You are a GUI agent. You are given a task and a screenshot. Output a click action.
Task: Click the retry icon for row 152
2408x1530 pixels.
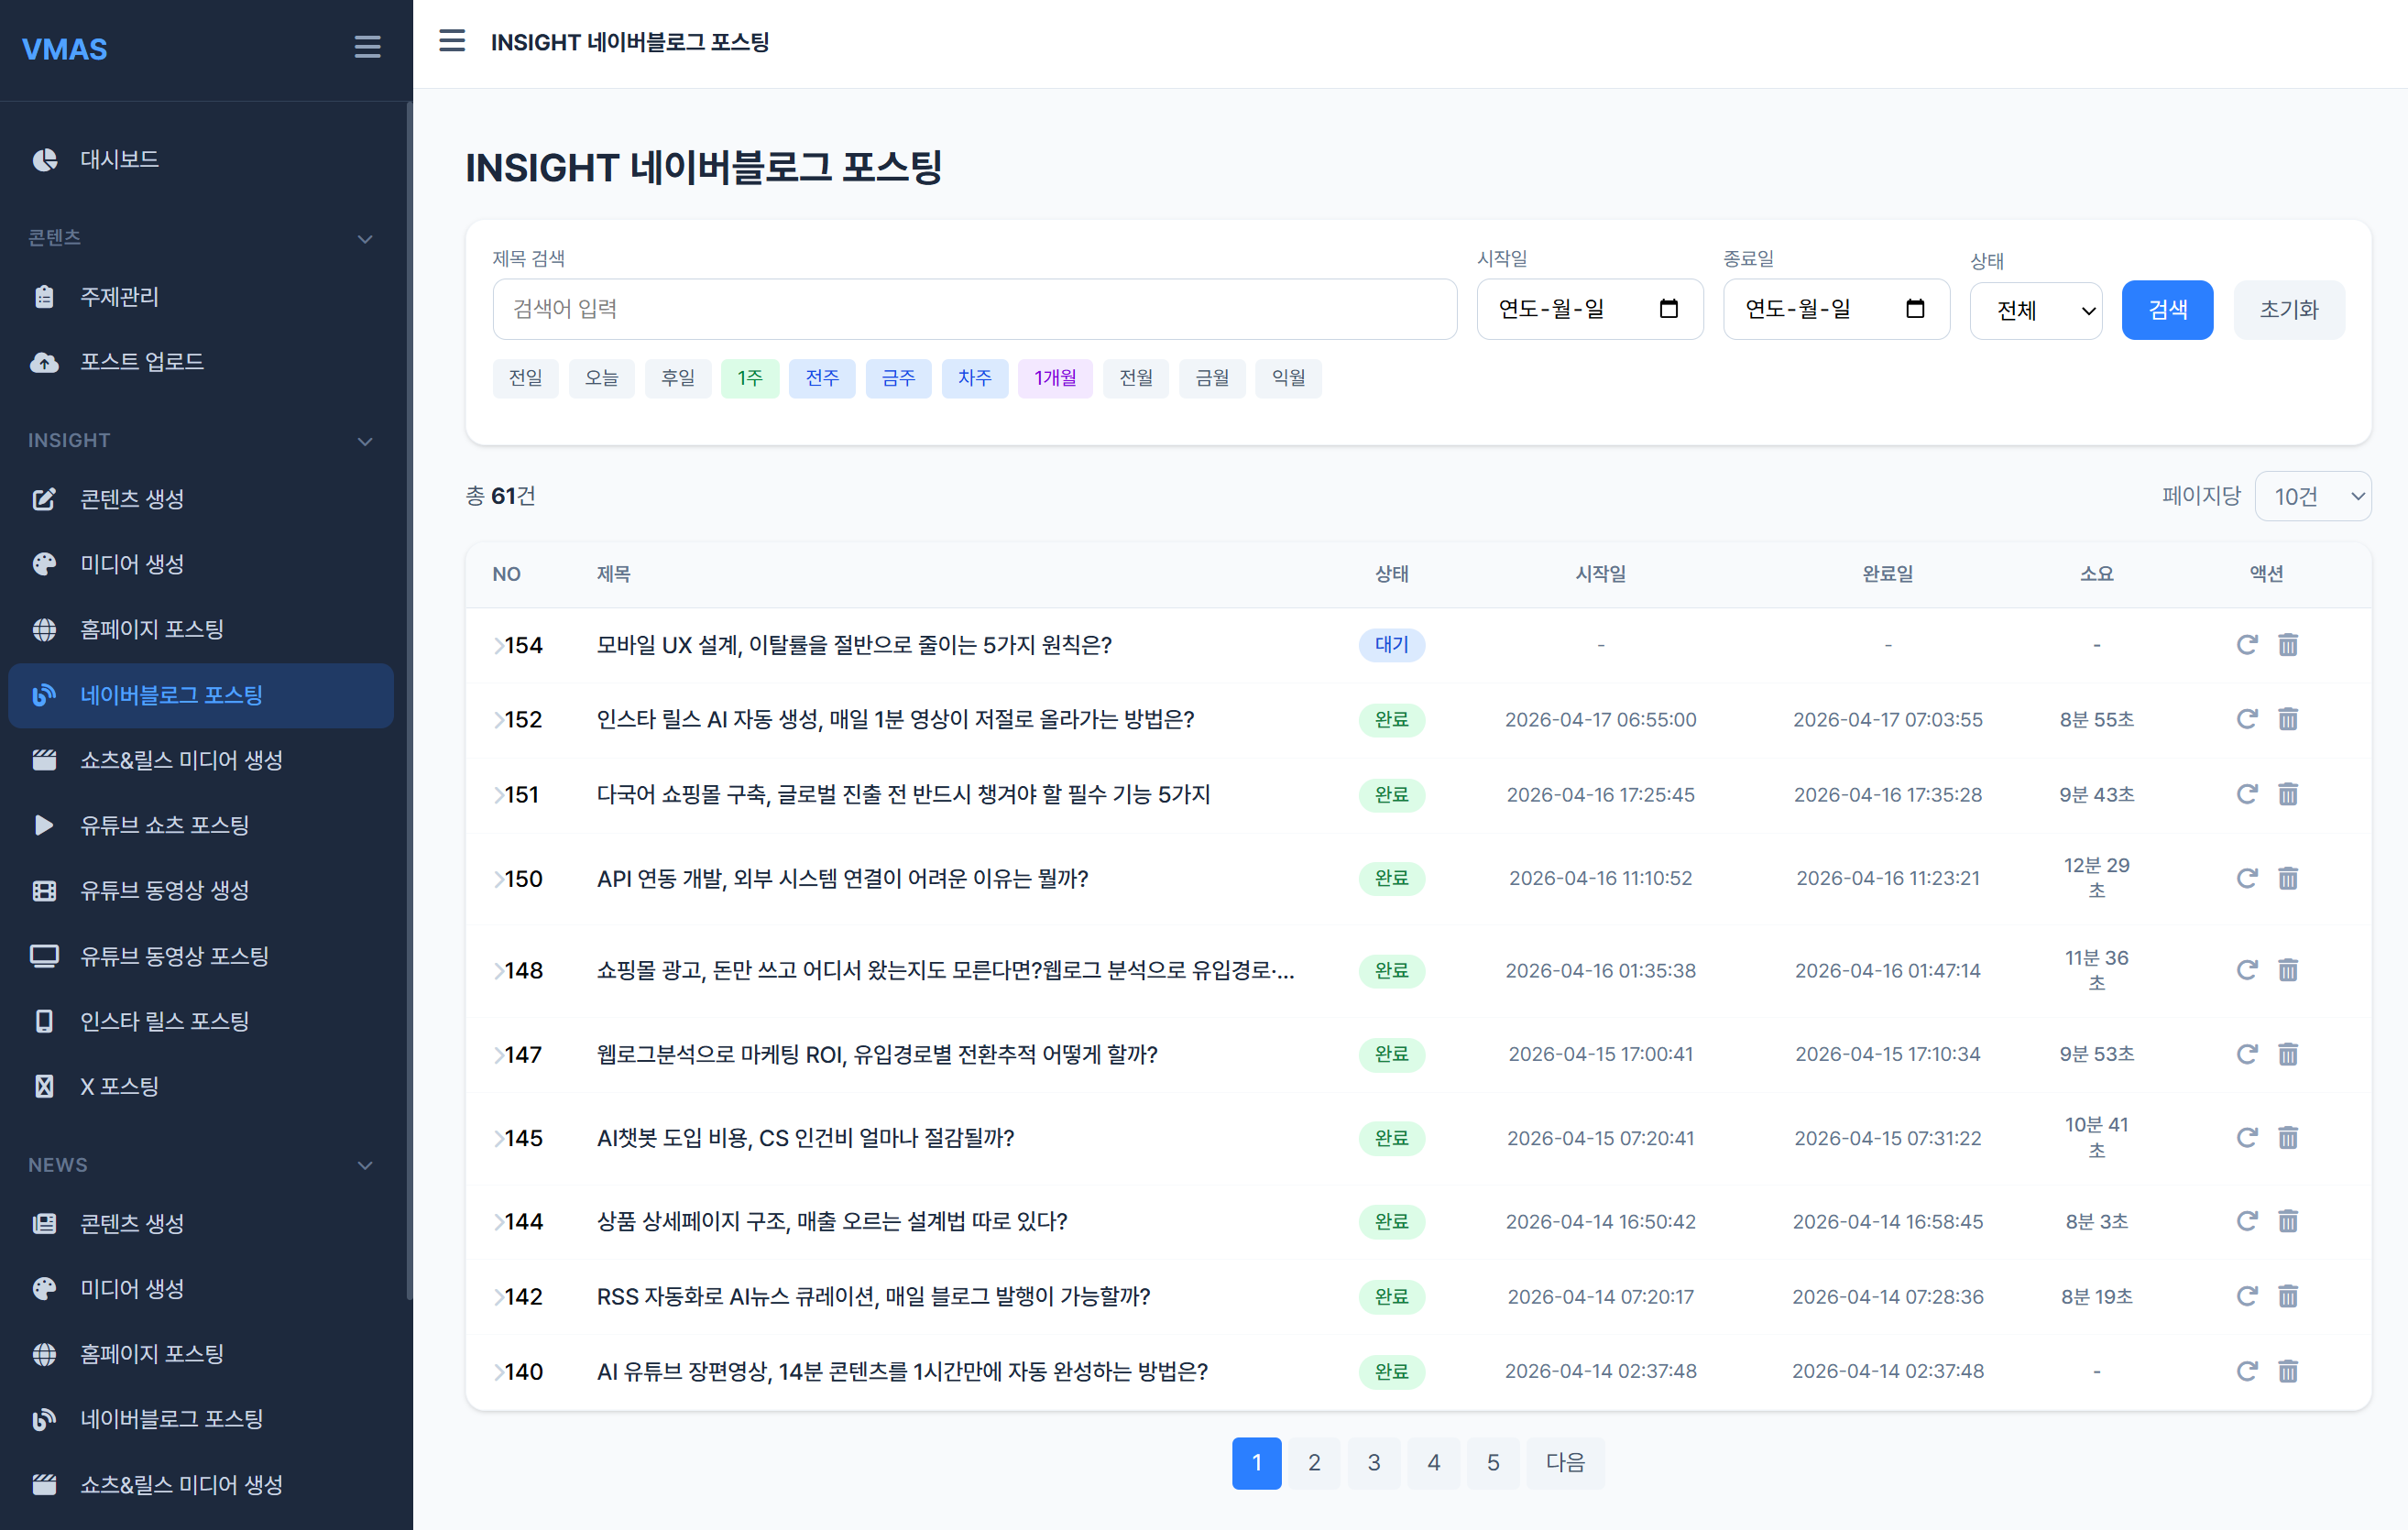point(2246,719)
